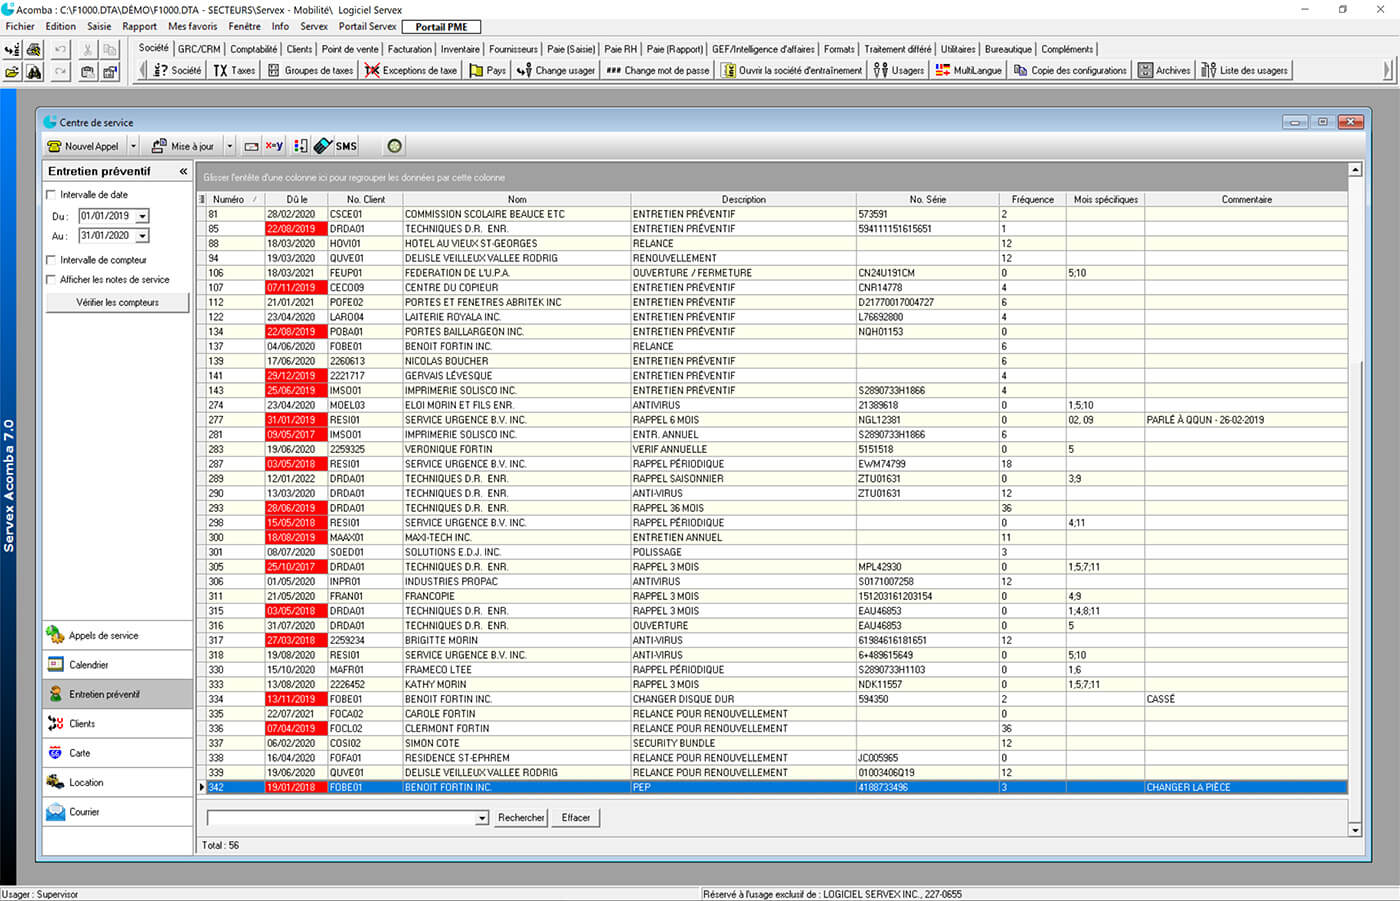Check the Intervalle de compteur option
This screenshot has width=1400, height=901.
(52, 260)
